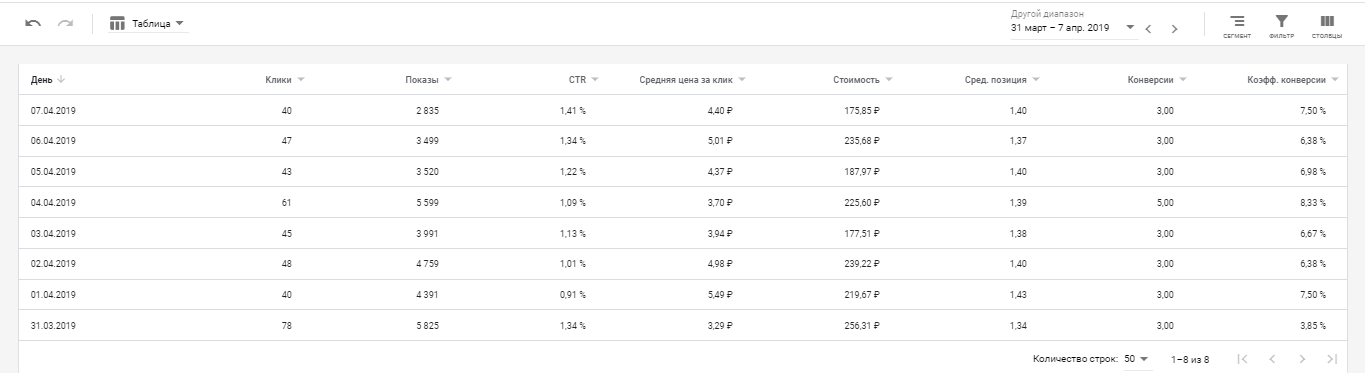This screenshot has height=373, width=1365.
Task: Open the Клики column header menu
Action: 285,79
